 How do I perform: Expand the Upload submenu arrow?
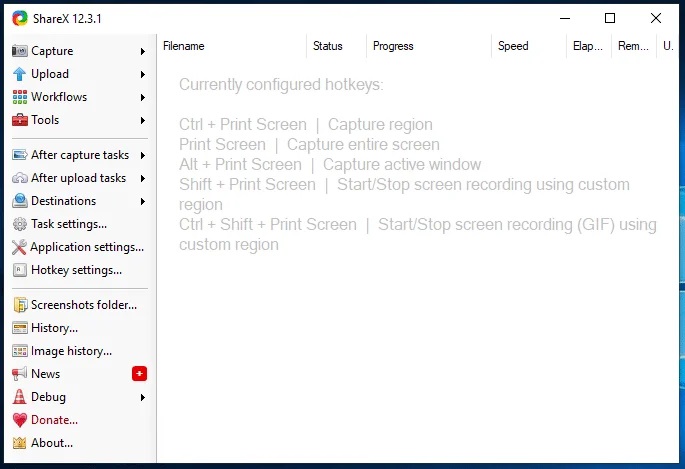tap(143, 74)
